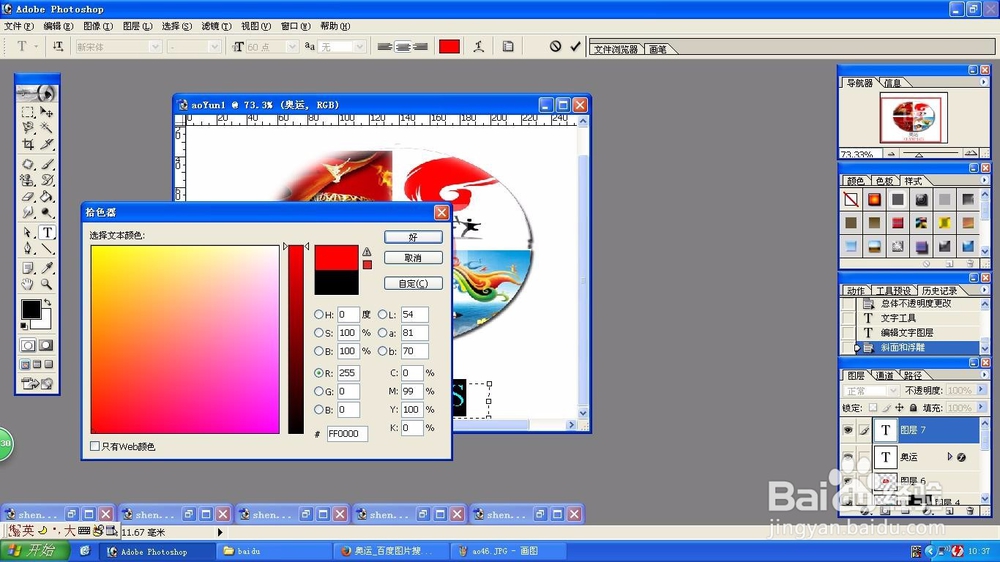Select the Type tool in toolbox
This screenshot has height=562, width=1000.
[47, 232]
